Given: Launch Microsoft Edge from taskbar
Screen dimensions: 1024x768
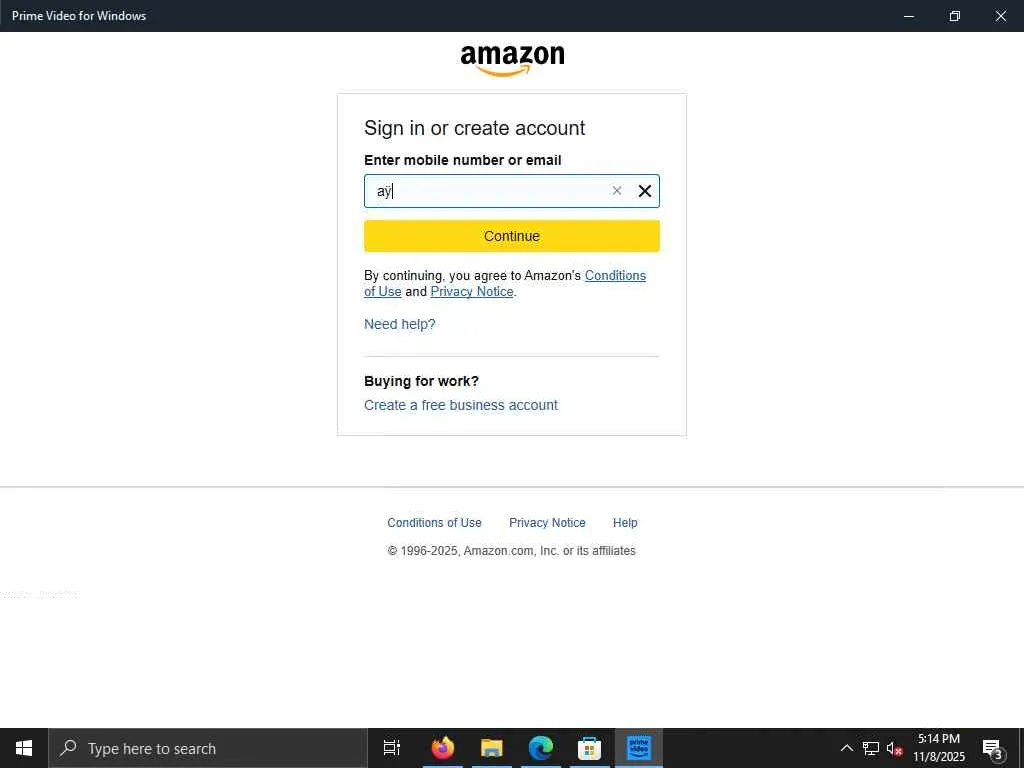Looking at the screenshot, I should (x=541, y=748).
